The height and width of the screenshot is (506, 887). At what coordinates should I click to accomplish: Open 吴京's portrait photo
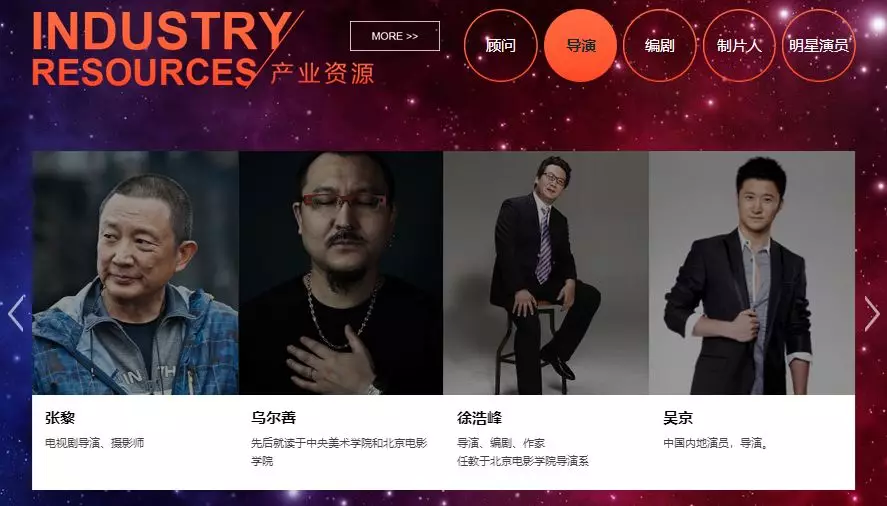click(752, 273)
